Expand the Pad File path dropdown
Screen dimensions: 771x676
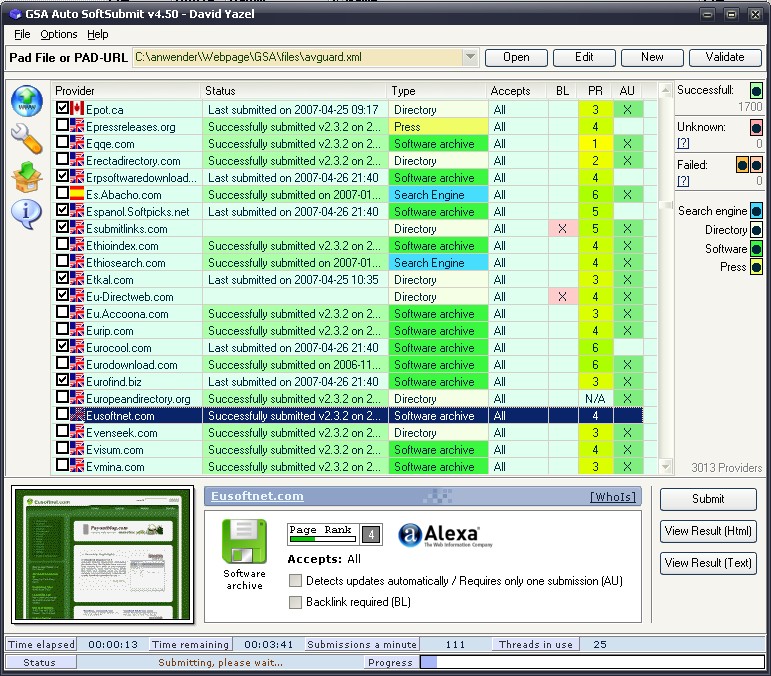(x=471, y=57)
